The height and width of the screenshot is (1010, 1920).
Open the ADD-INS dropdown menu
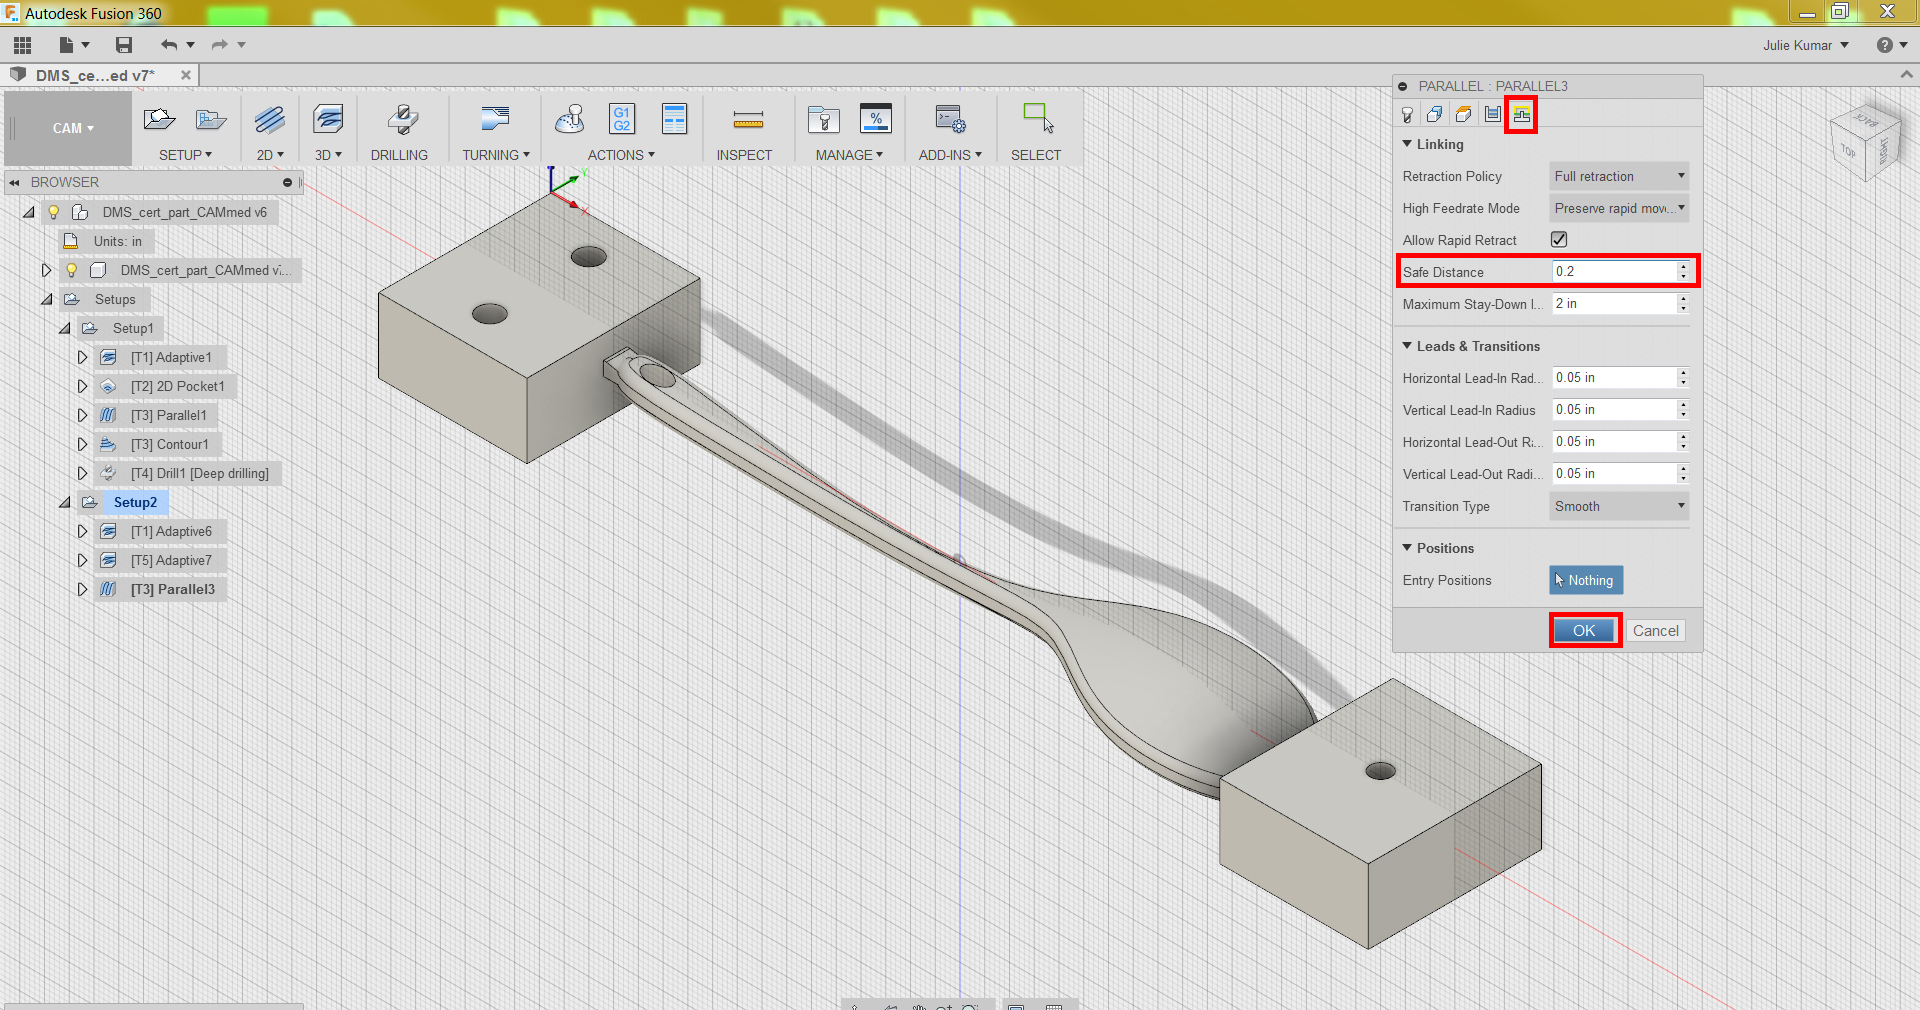coord(950,155)
